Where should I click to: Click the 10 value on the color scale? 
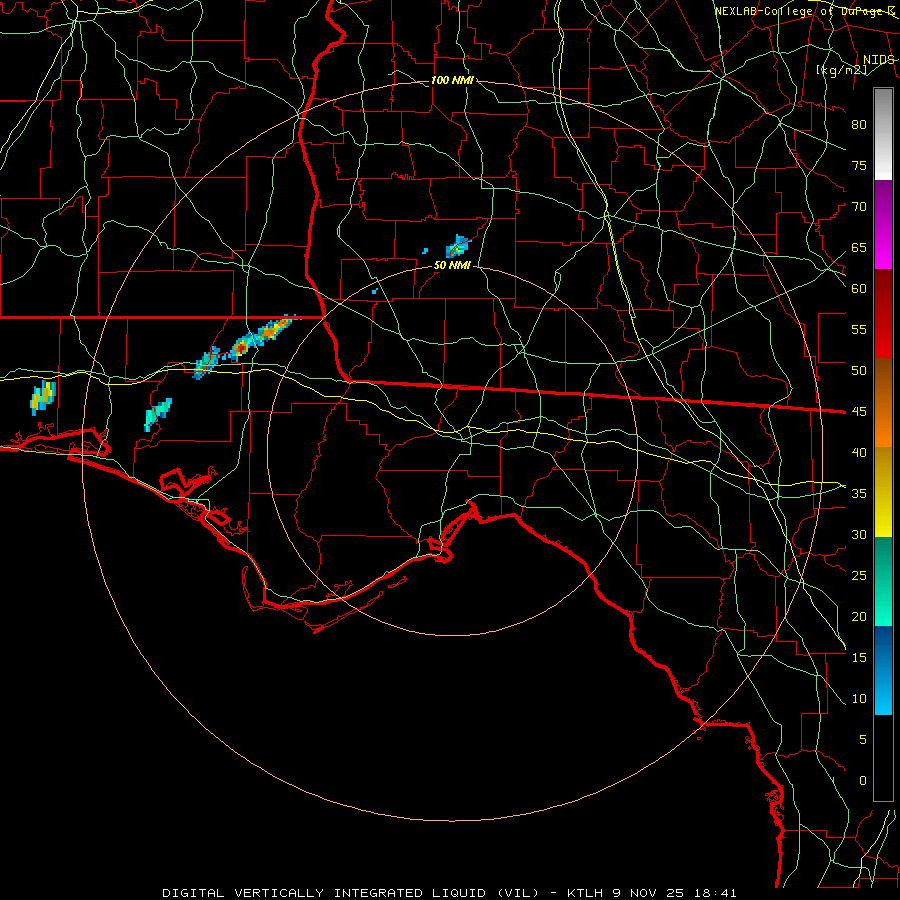[x=859, y=699]
